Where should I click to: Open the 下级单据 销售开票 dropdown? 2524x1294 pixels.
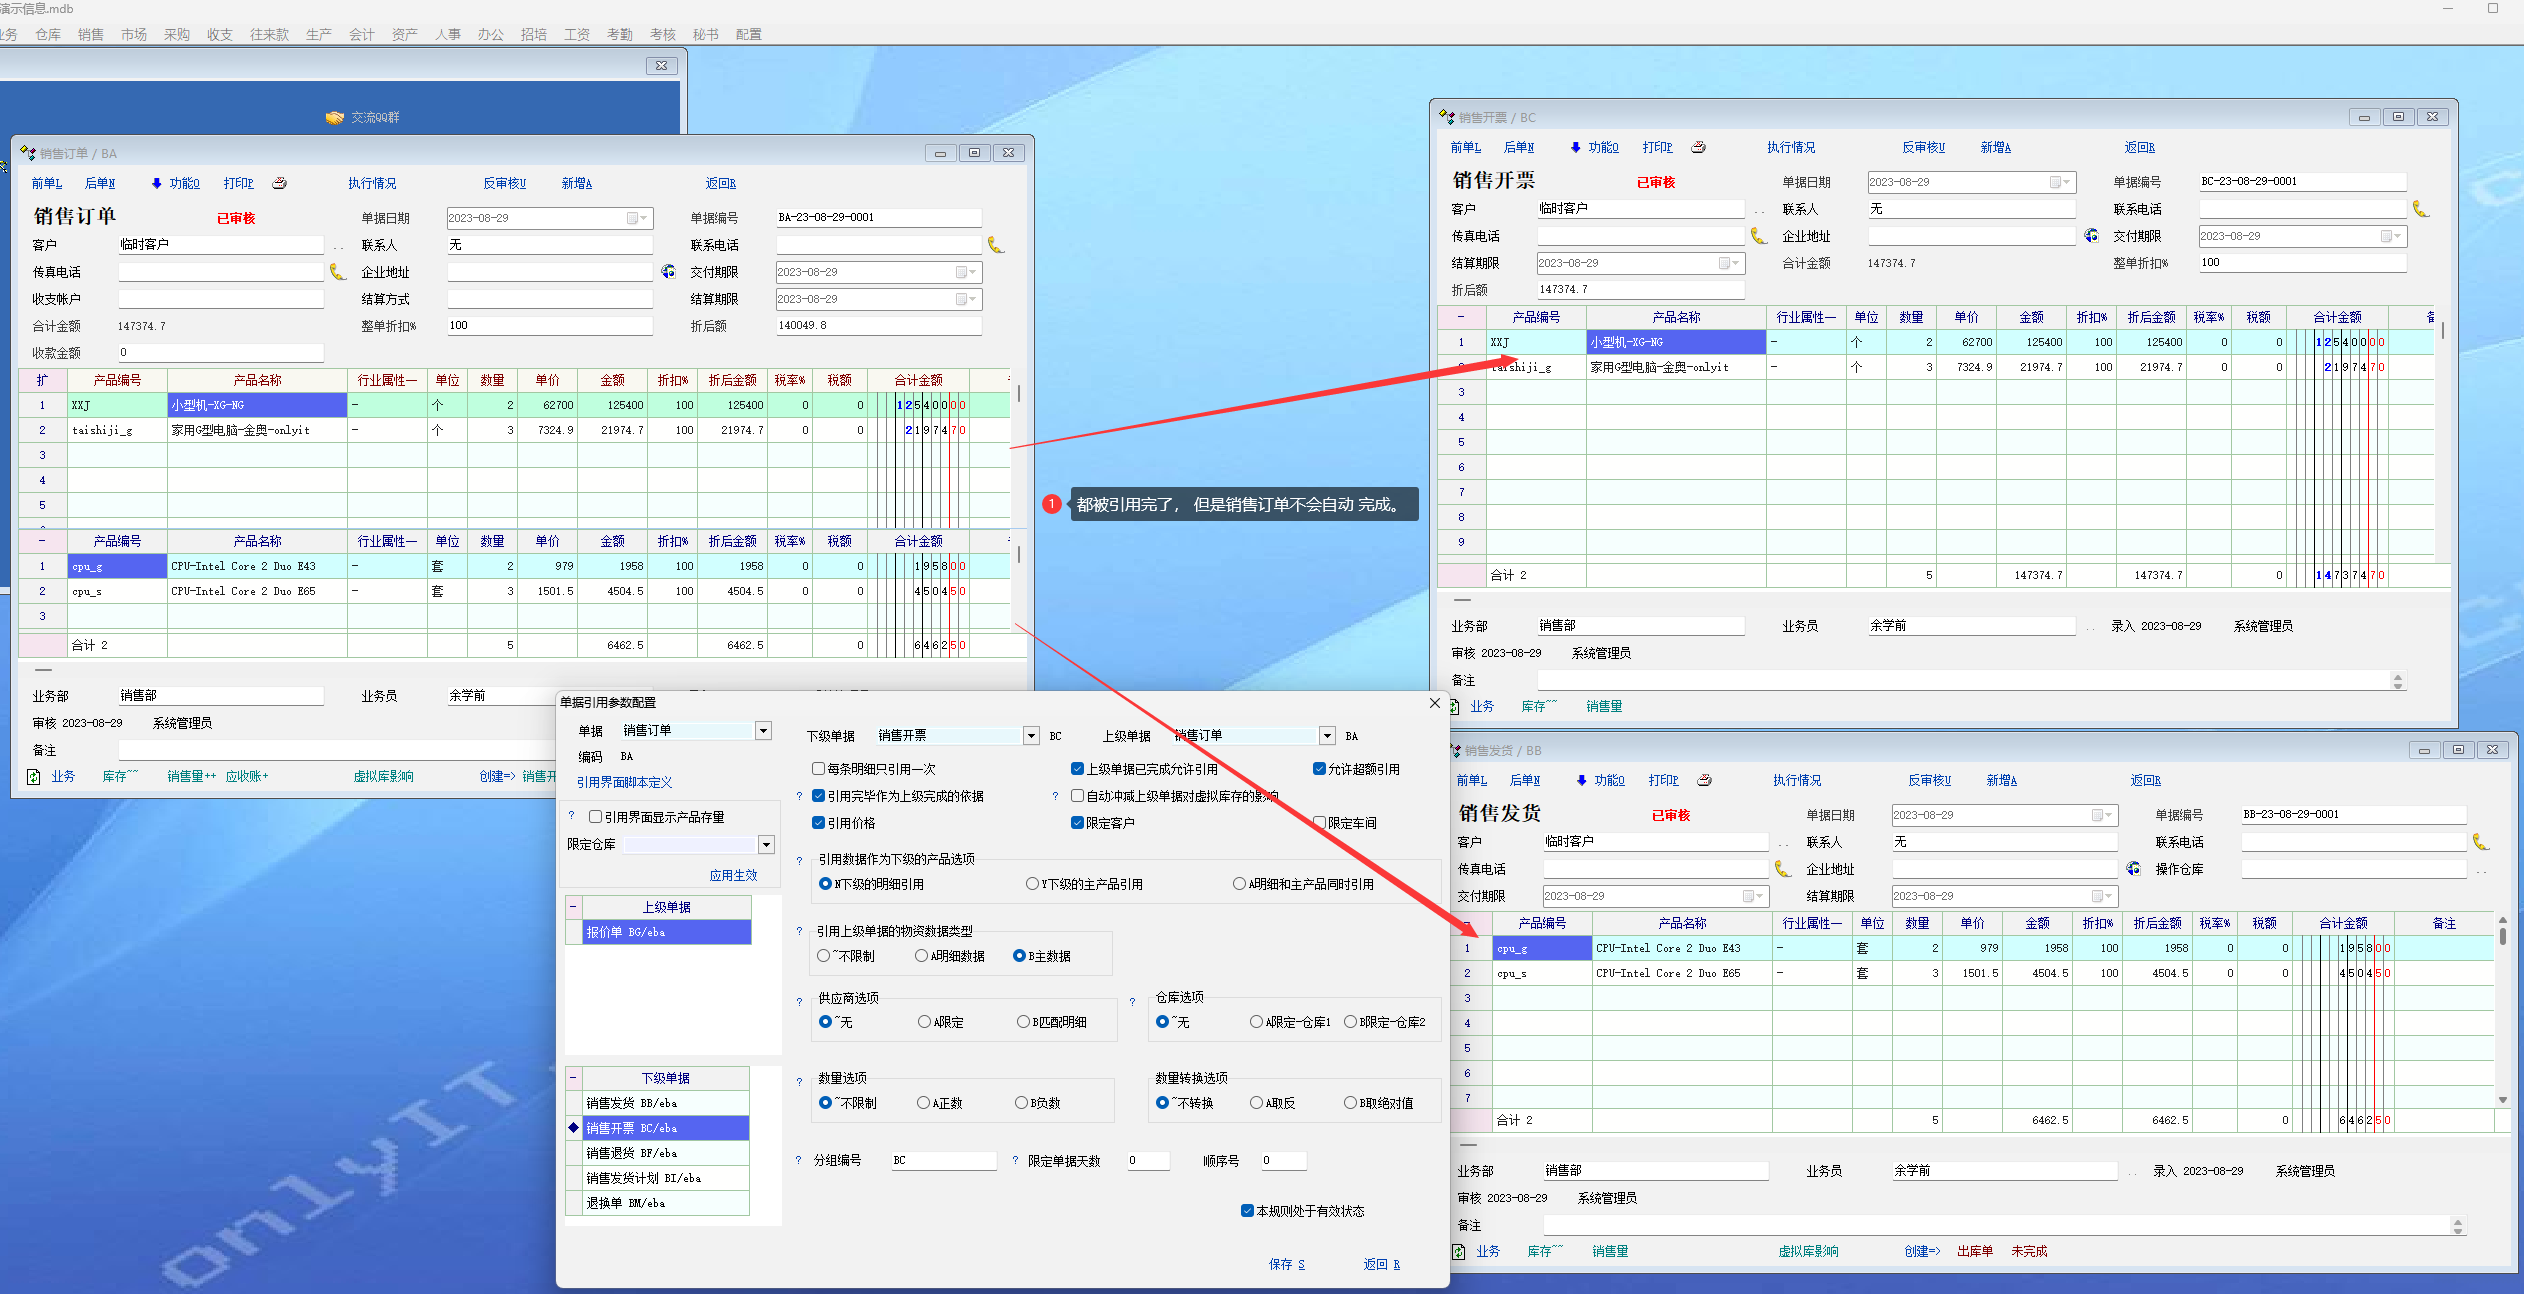(1031, 736)
